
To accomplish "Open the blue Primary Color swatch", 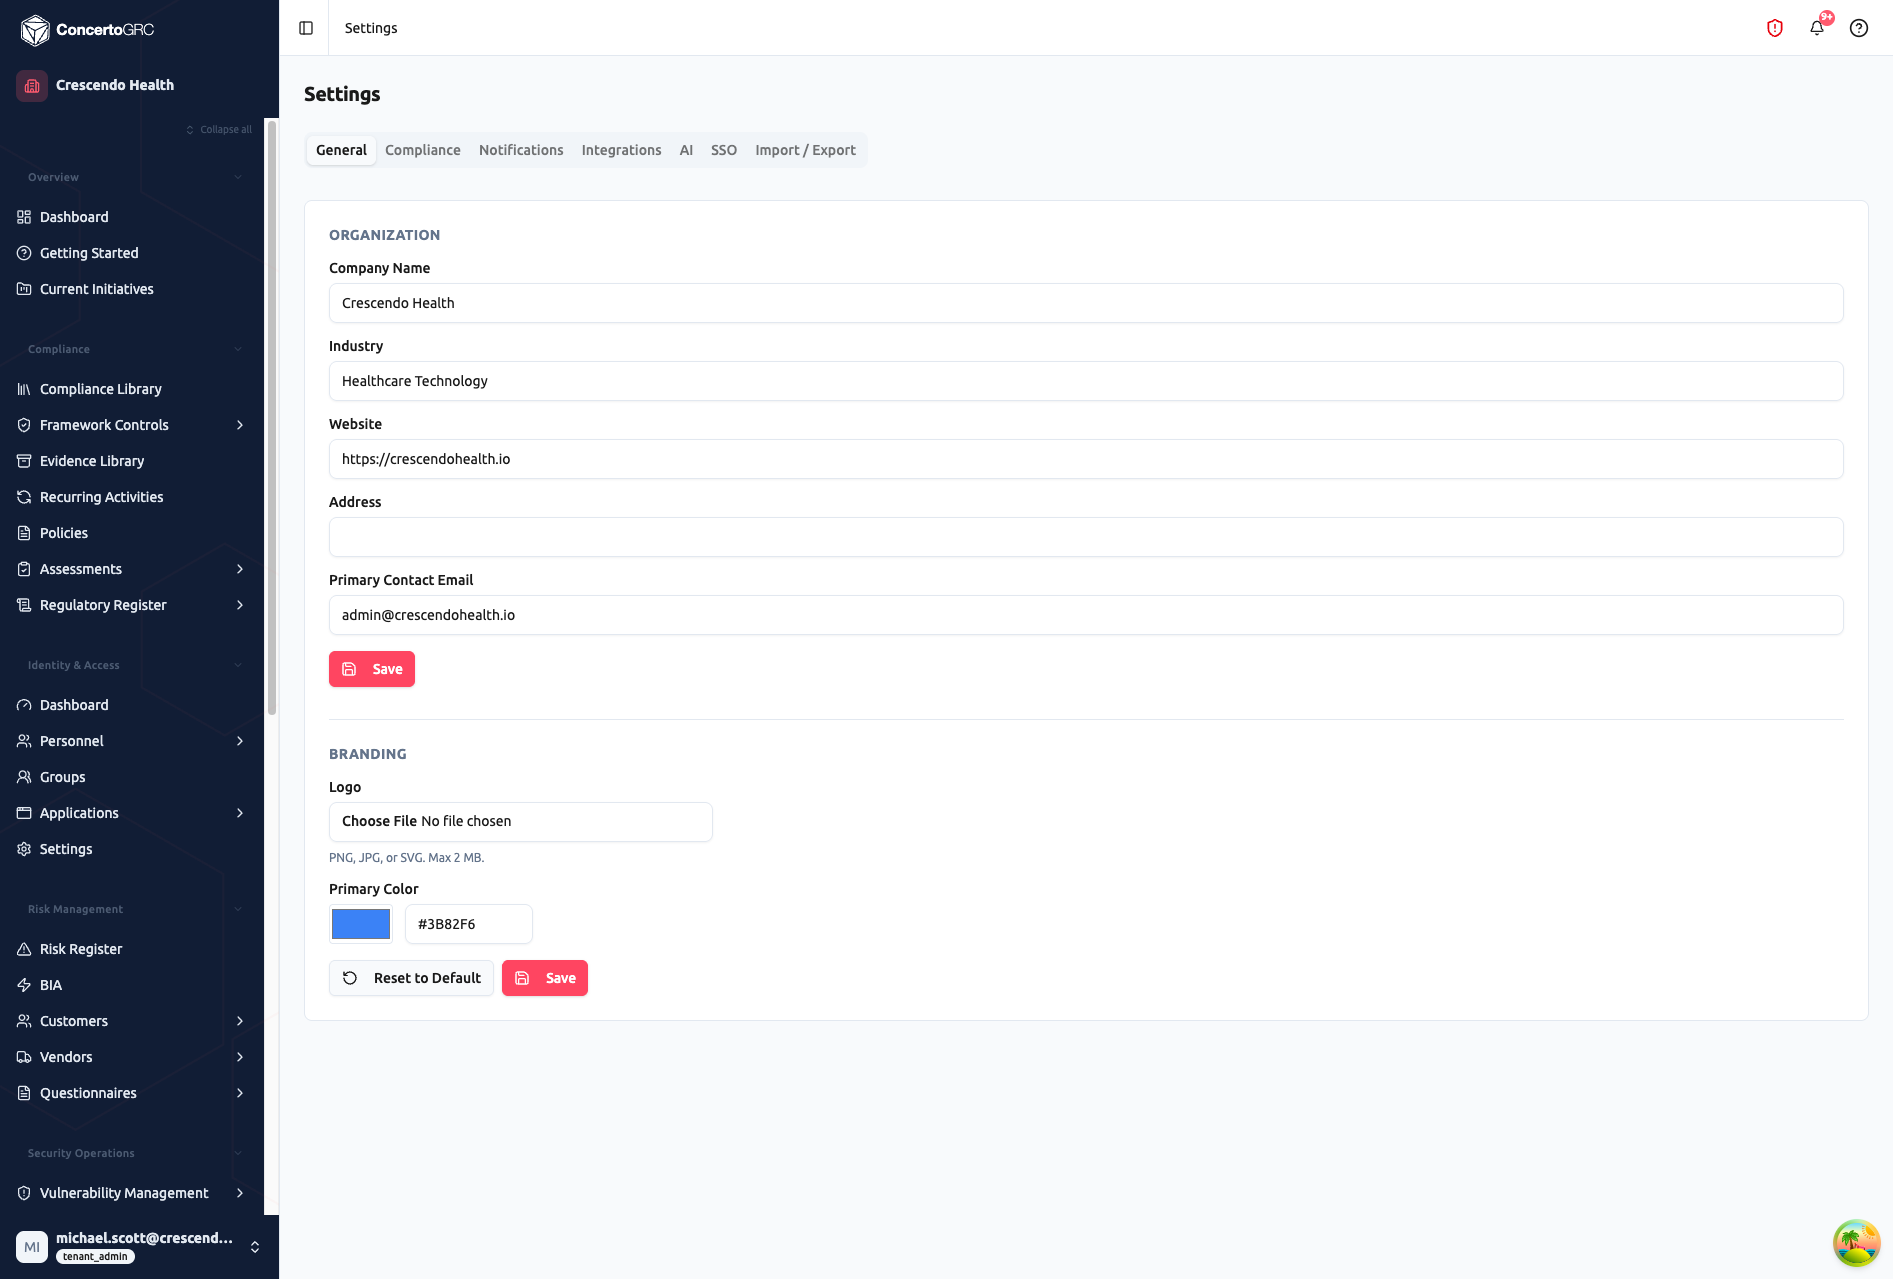I will coord(361,924).
